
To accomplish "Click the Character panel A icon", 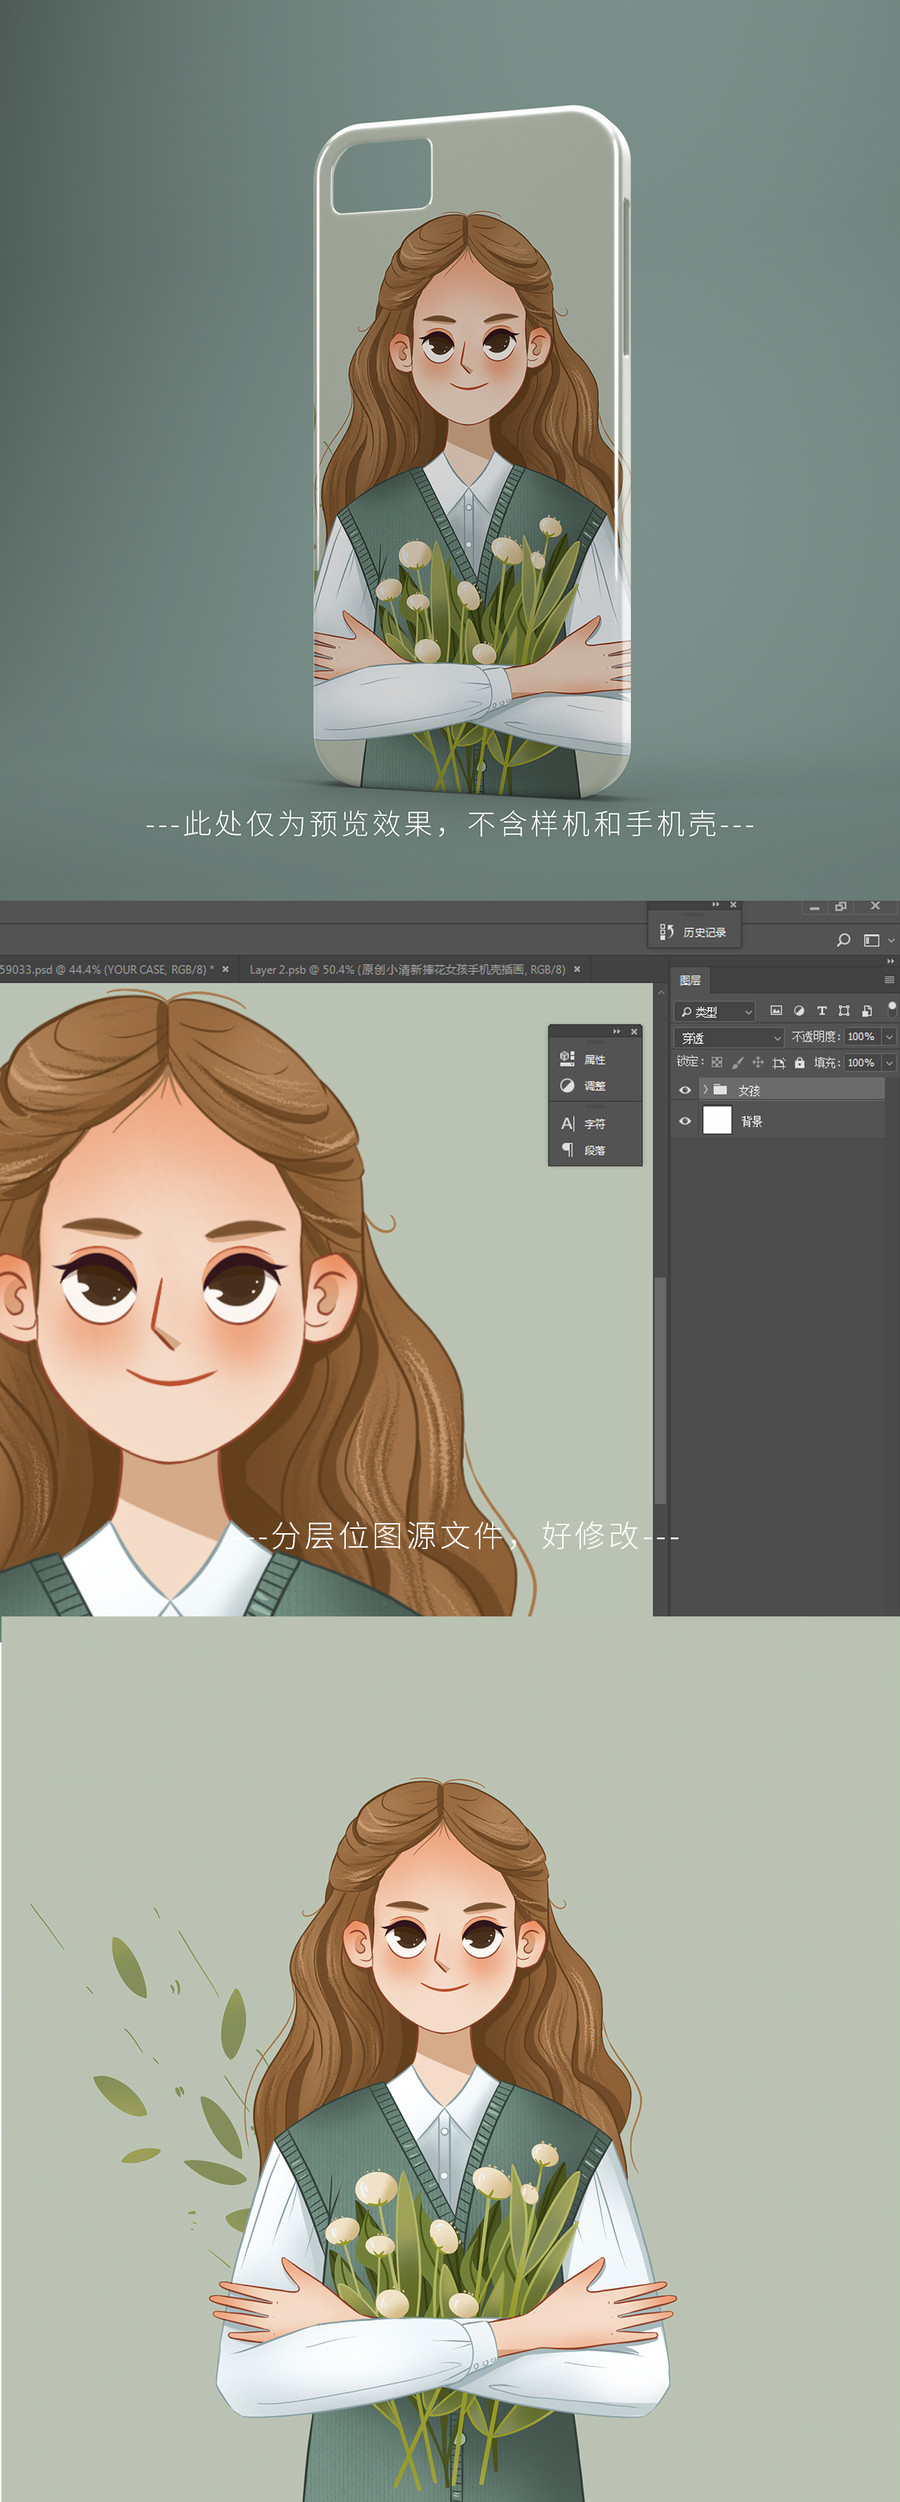I will pos(567,1123).
